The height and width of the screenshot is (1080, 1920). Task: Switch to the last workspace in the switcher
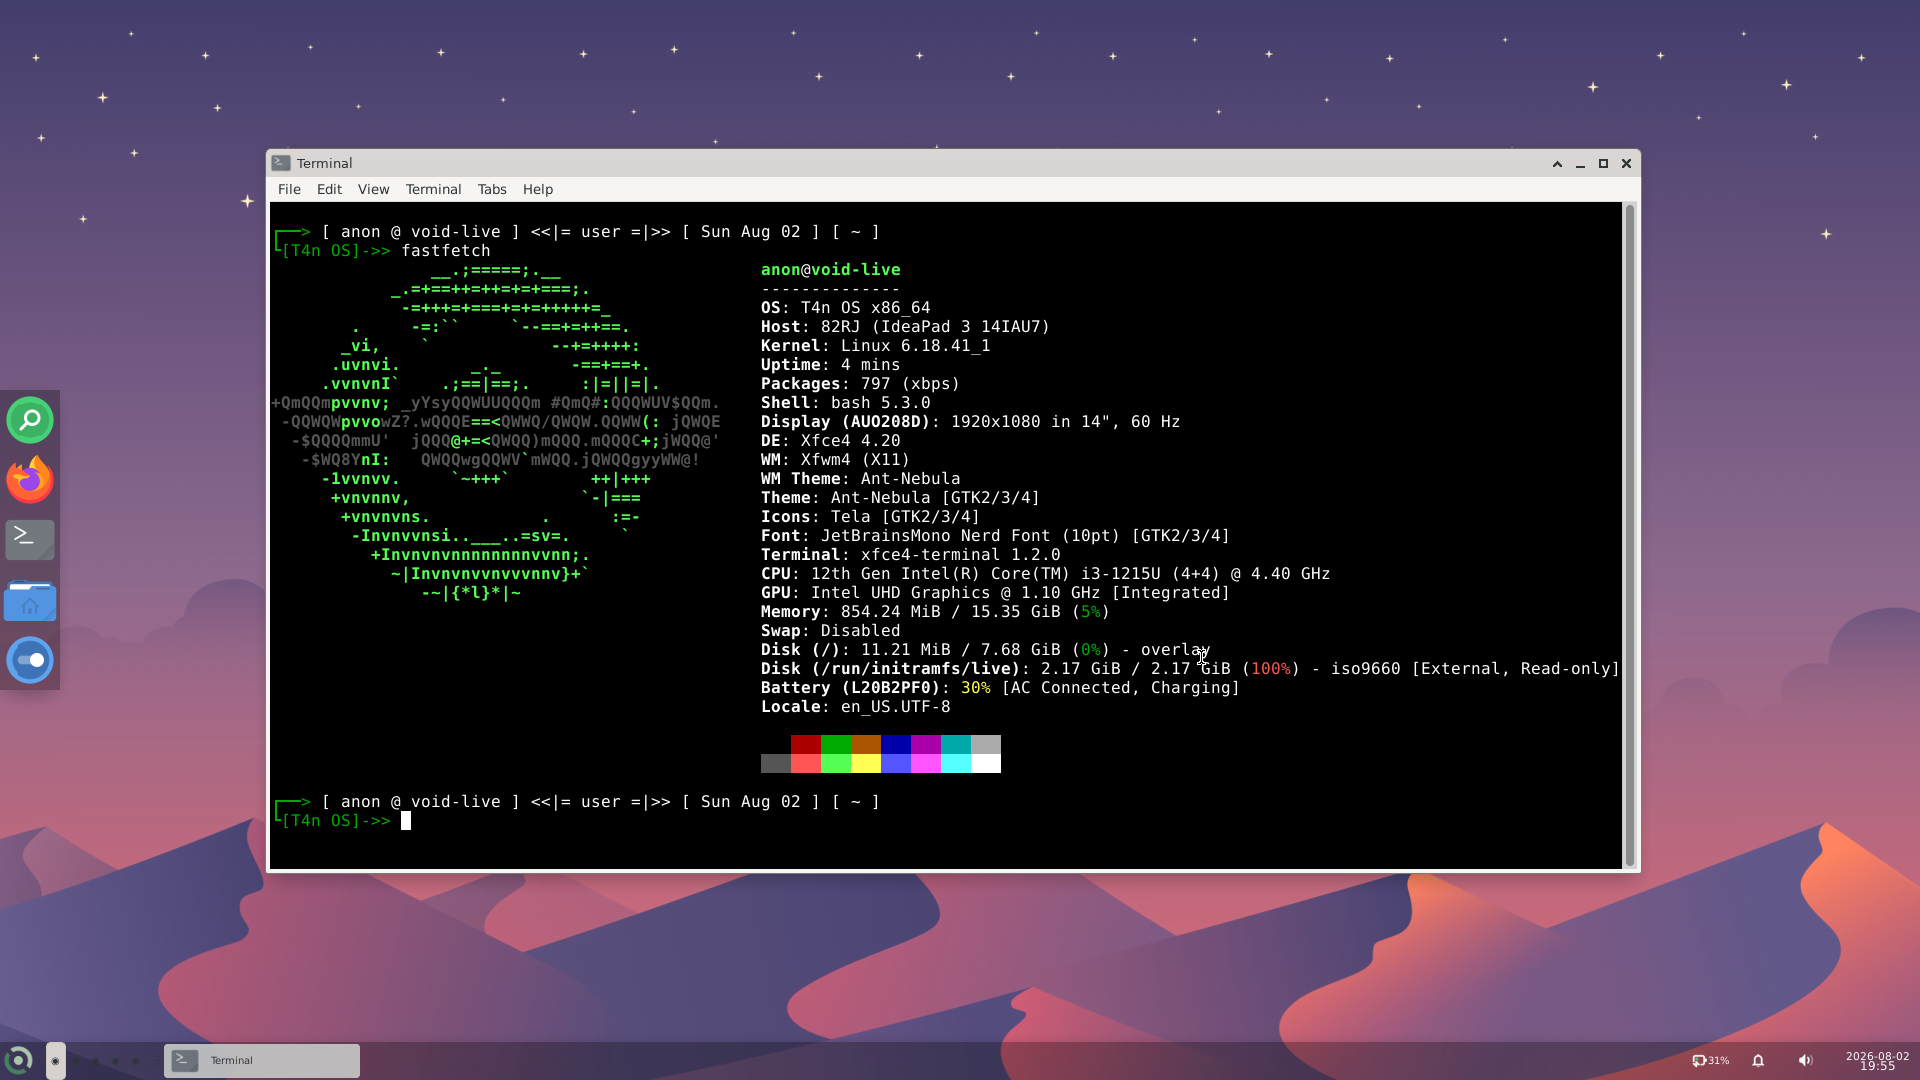point(136,1061)
